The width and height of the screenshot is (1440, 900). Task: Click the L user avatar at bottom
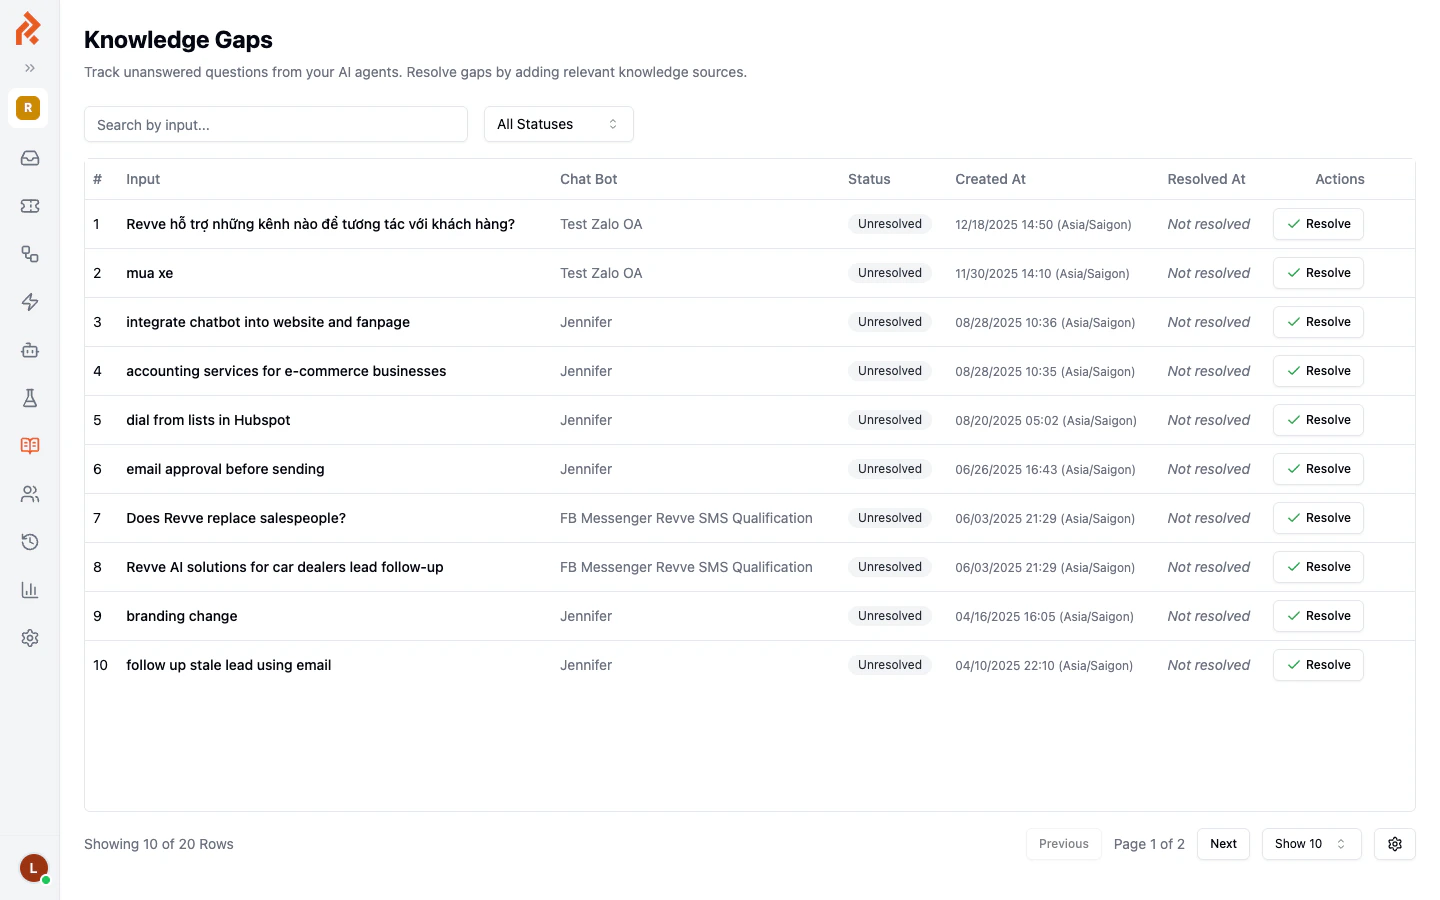pos(33,868)
